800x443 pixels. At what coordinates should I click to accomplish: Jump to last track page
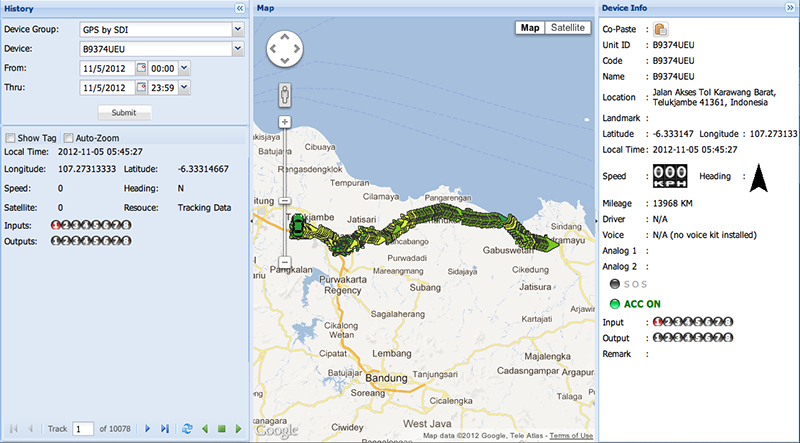click(x=165, y=428)
